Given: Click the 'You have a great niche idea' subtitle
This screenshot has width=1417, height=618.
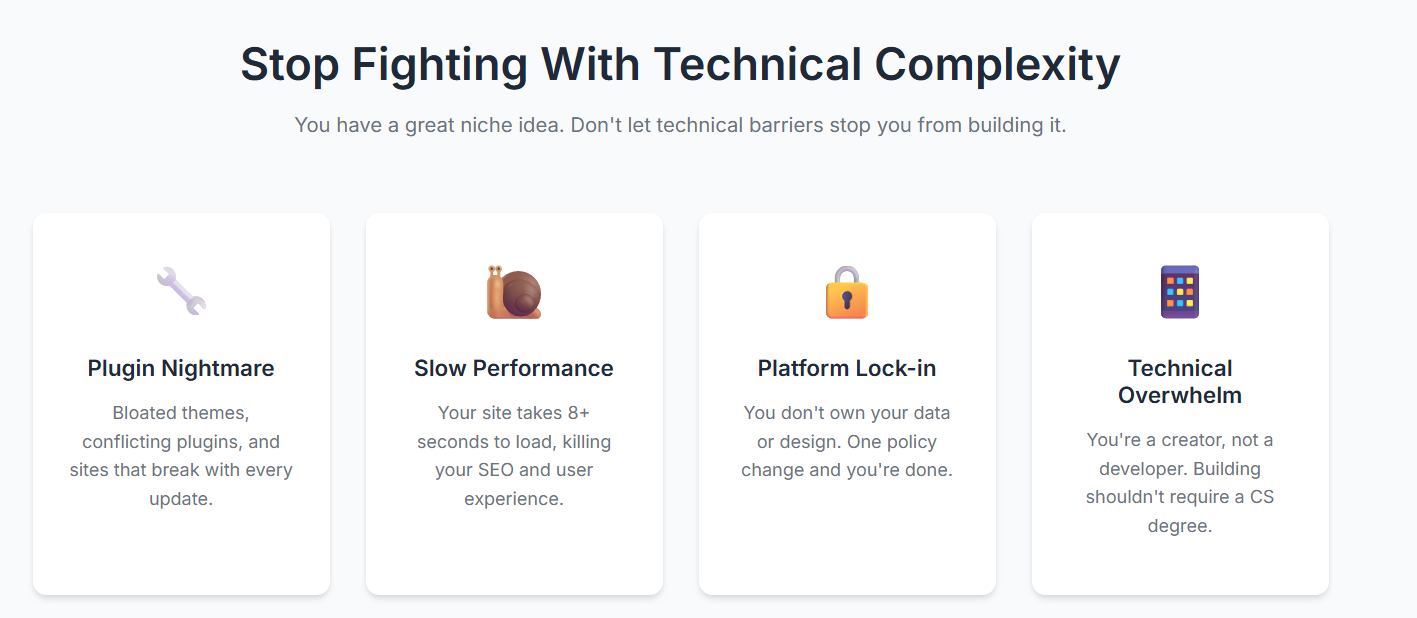Looking at the screenshot, I should click(680, 126).
